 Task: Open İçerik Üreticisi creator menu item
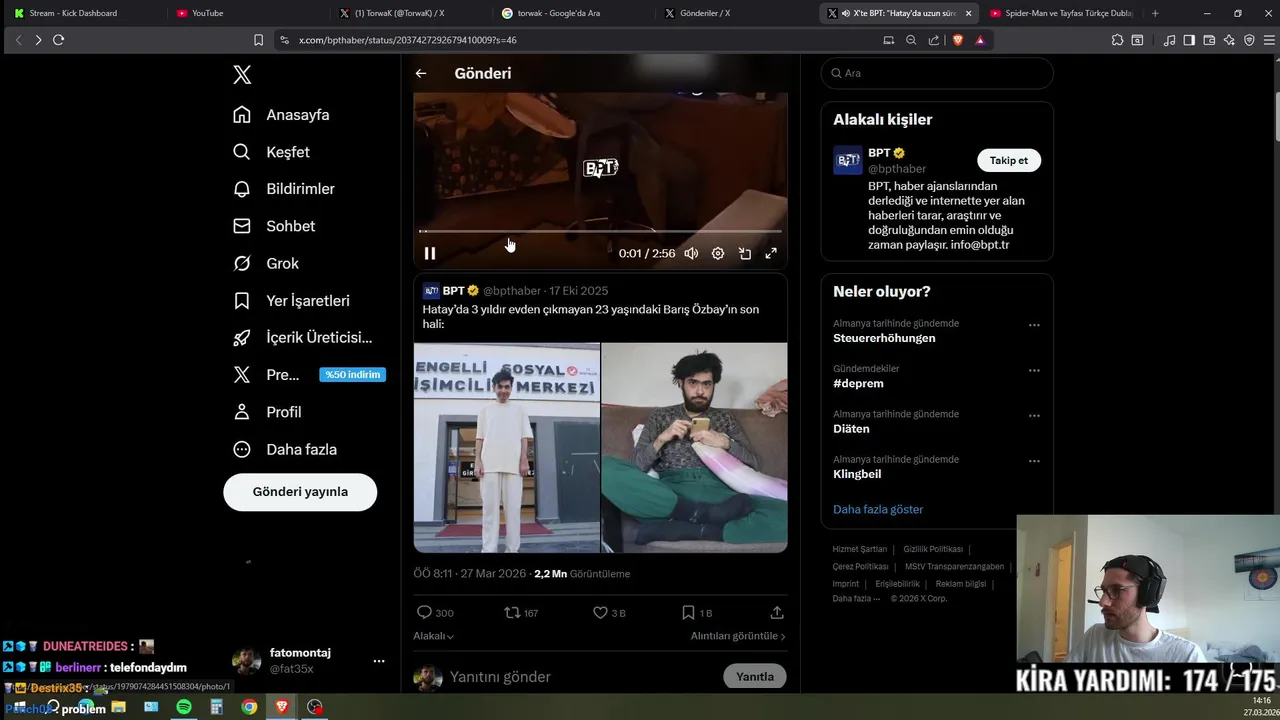point(302,338)
